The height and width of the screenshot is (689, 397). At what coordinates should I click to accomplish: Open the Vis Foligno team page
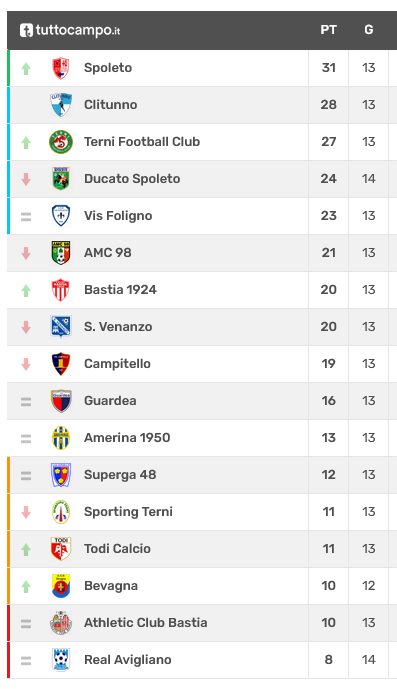pyautogui.click(x=118, y=216)
